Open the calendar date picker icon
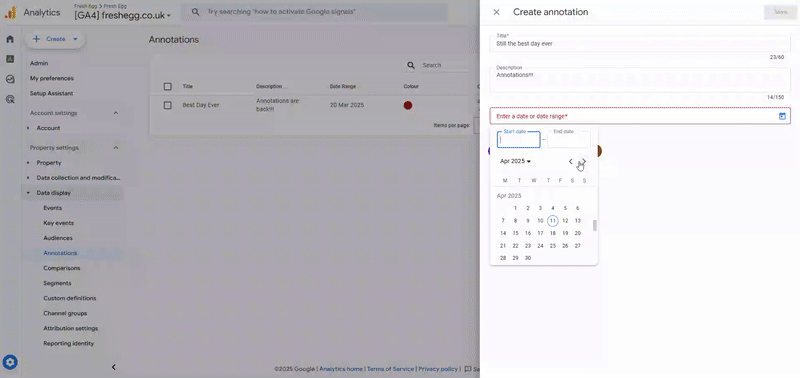800x378 pixels. [x=782, y=116]
